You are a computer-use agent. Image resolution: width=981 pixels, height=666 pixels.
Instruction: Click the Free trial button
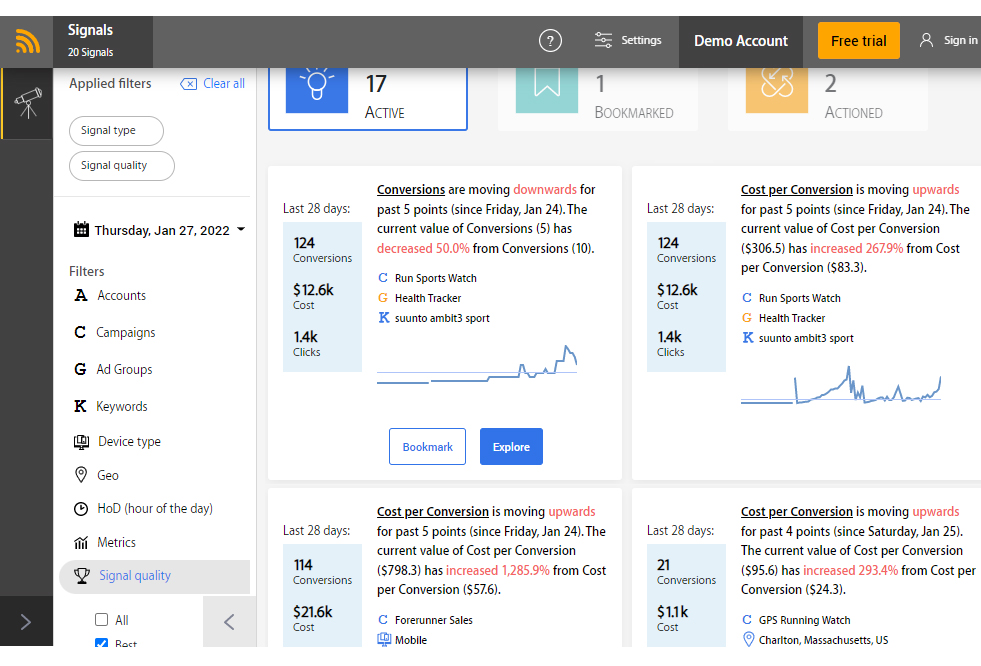[x=858, y=41]
